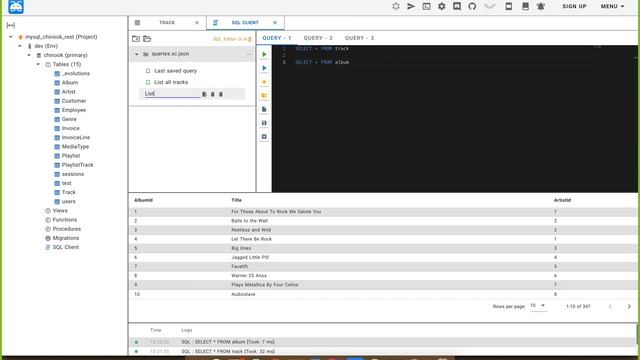Click the last action icon beside List input
The height and width of the screenshot is (360, 640).
click(x=221, y=94)
